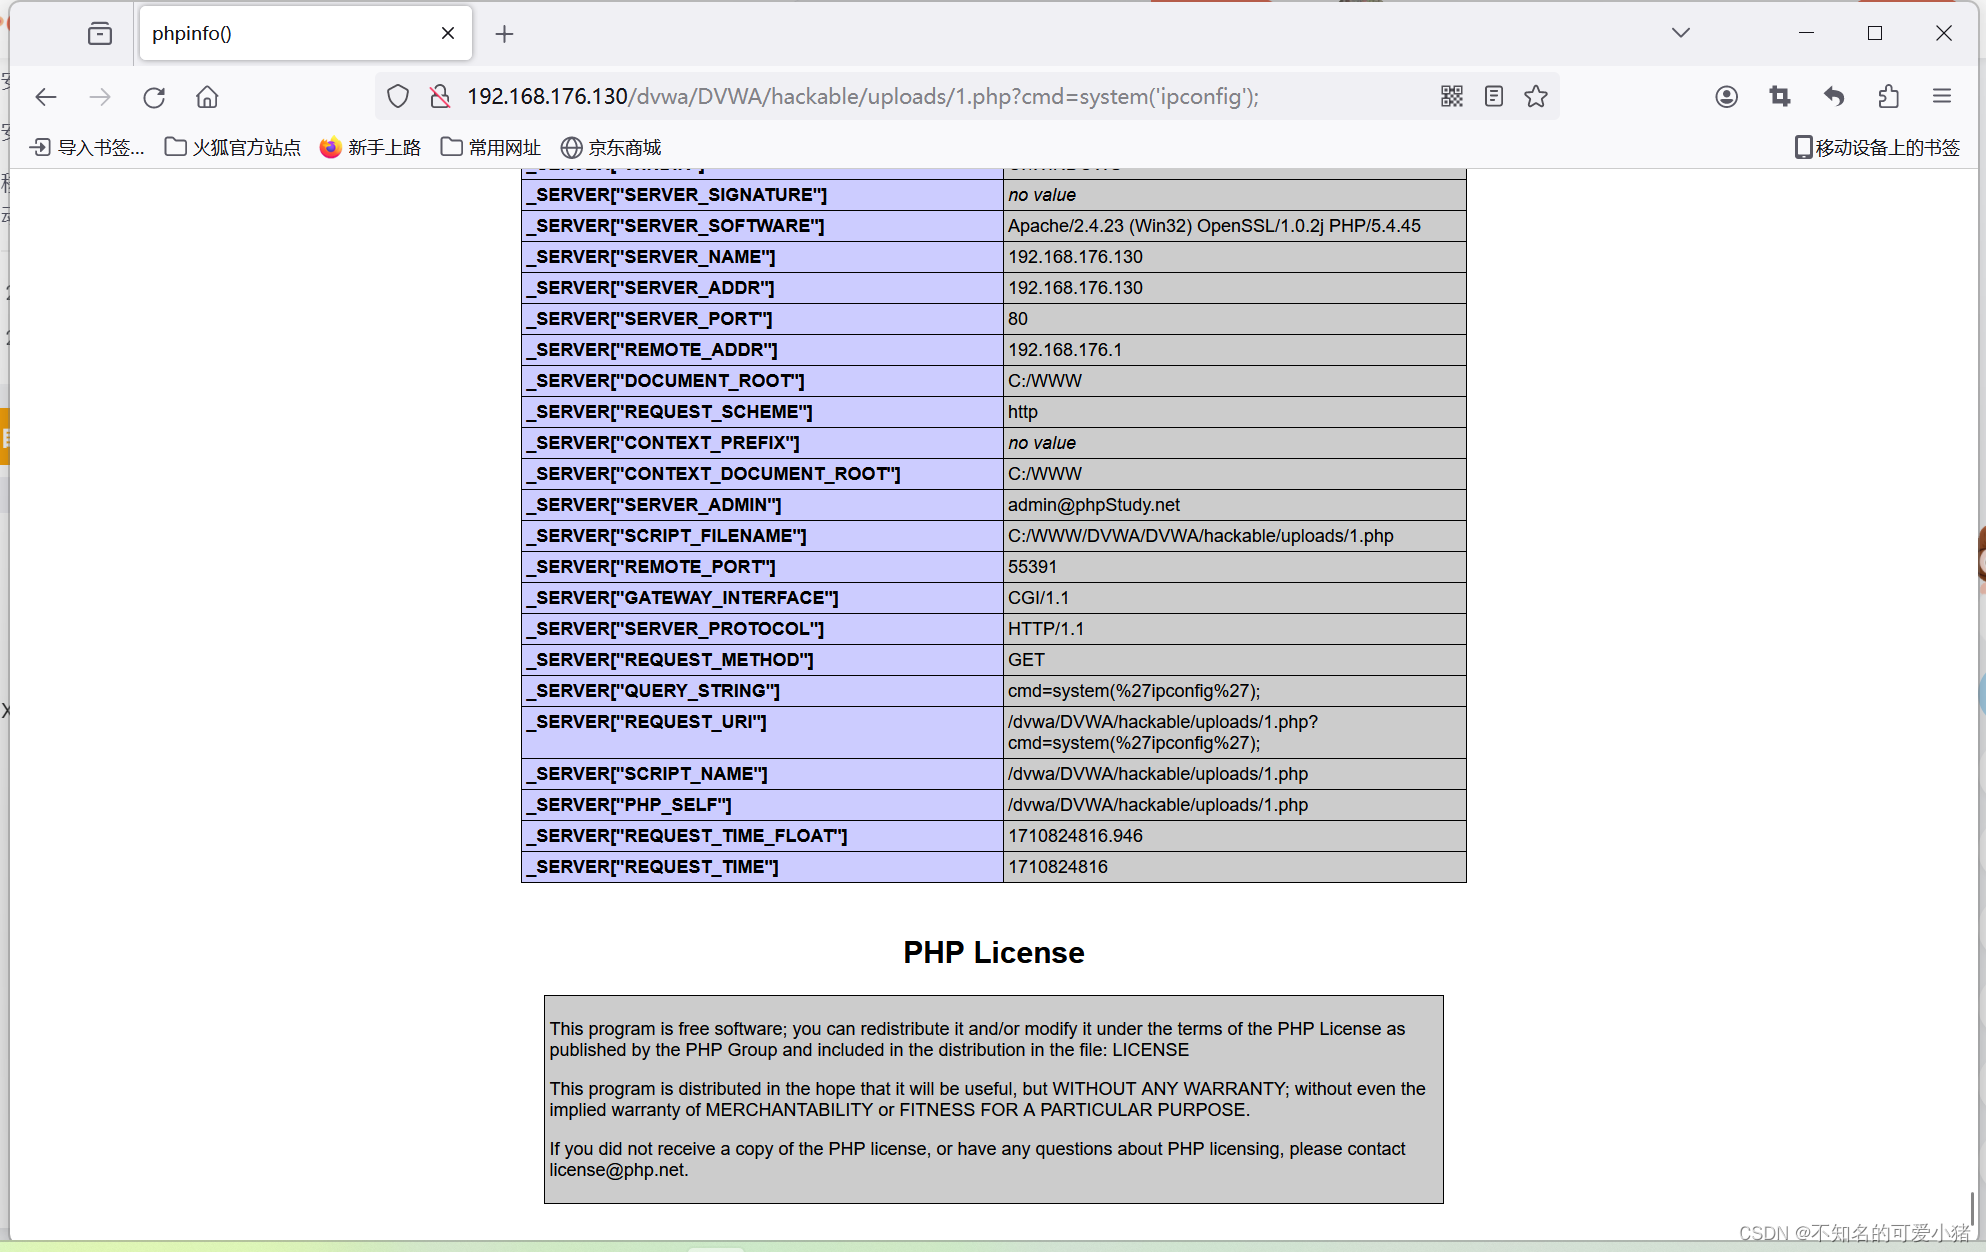Open 导入书签 import bookmarks item
This screenshot has height=1252, width=1986.
pos(87,147)
